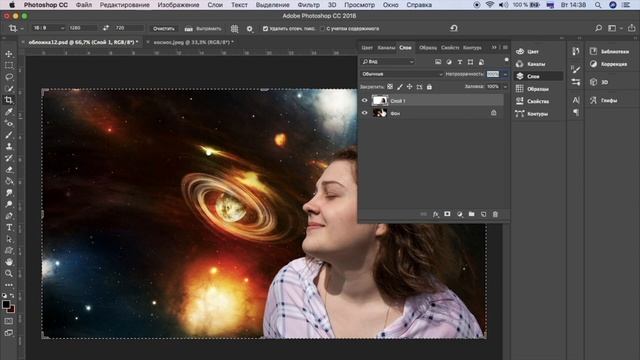Click the foreground color swatch
The width and height of the screenshot is (640, 360).
[6, 304]
